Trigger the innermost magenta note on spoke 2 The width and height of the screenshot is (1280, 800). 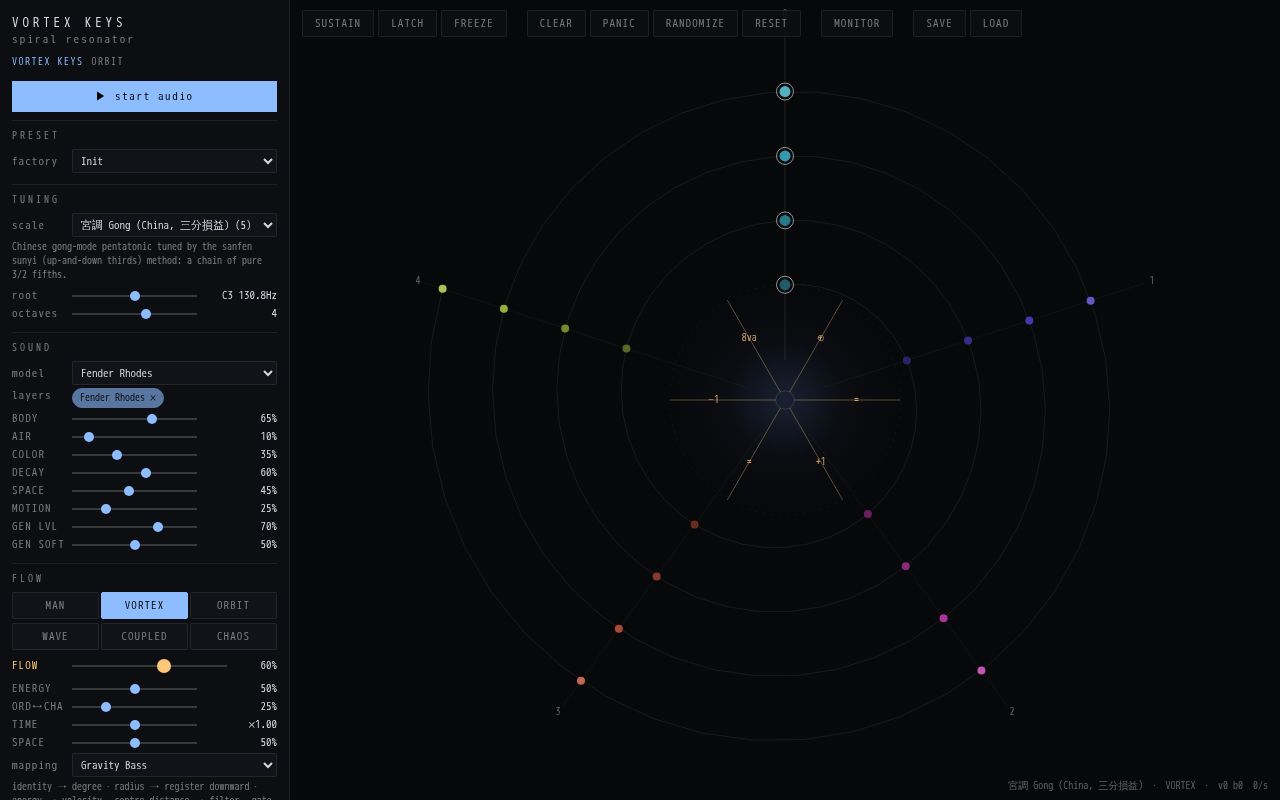[x=868, y=514]
